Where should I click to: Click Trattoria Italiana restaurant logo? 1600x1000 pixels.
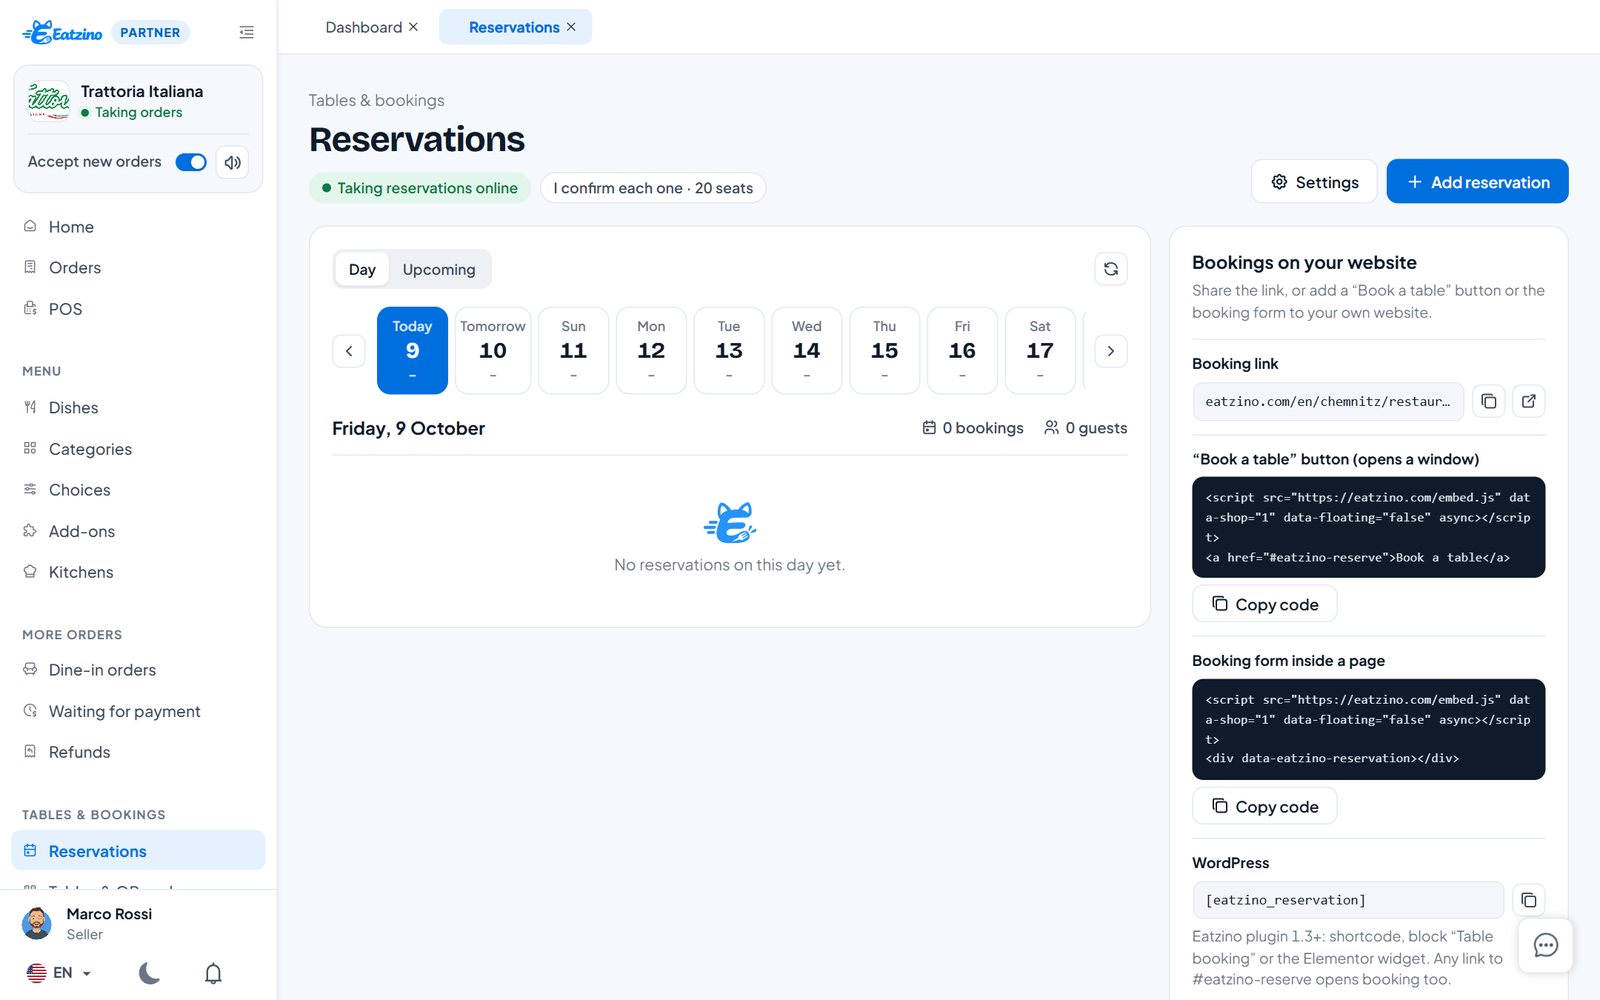48,101
